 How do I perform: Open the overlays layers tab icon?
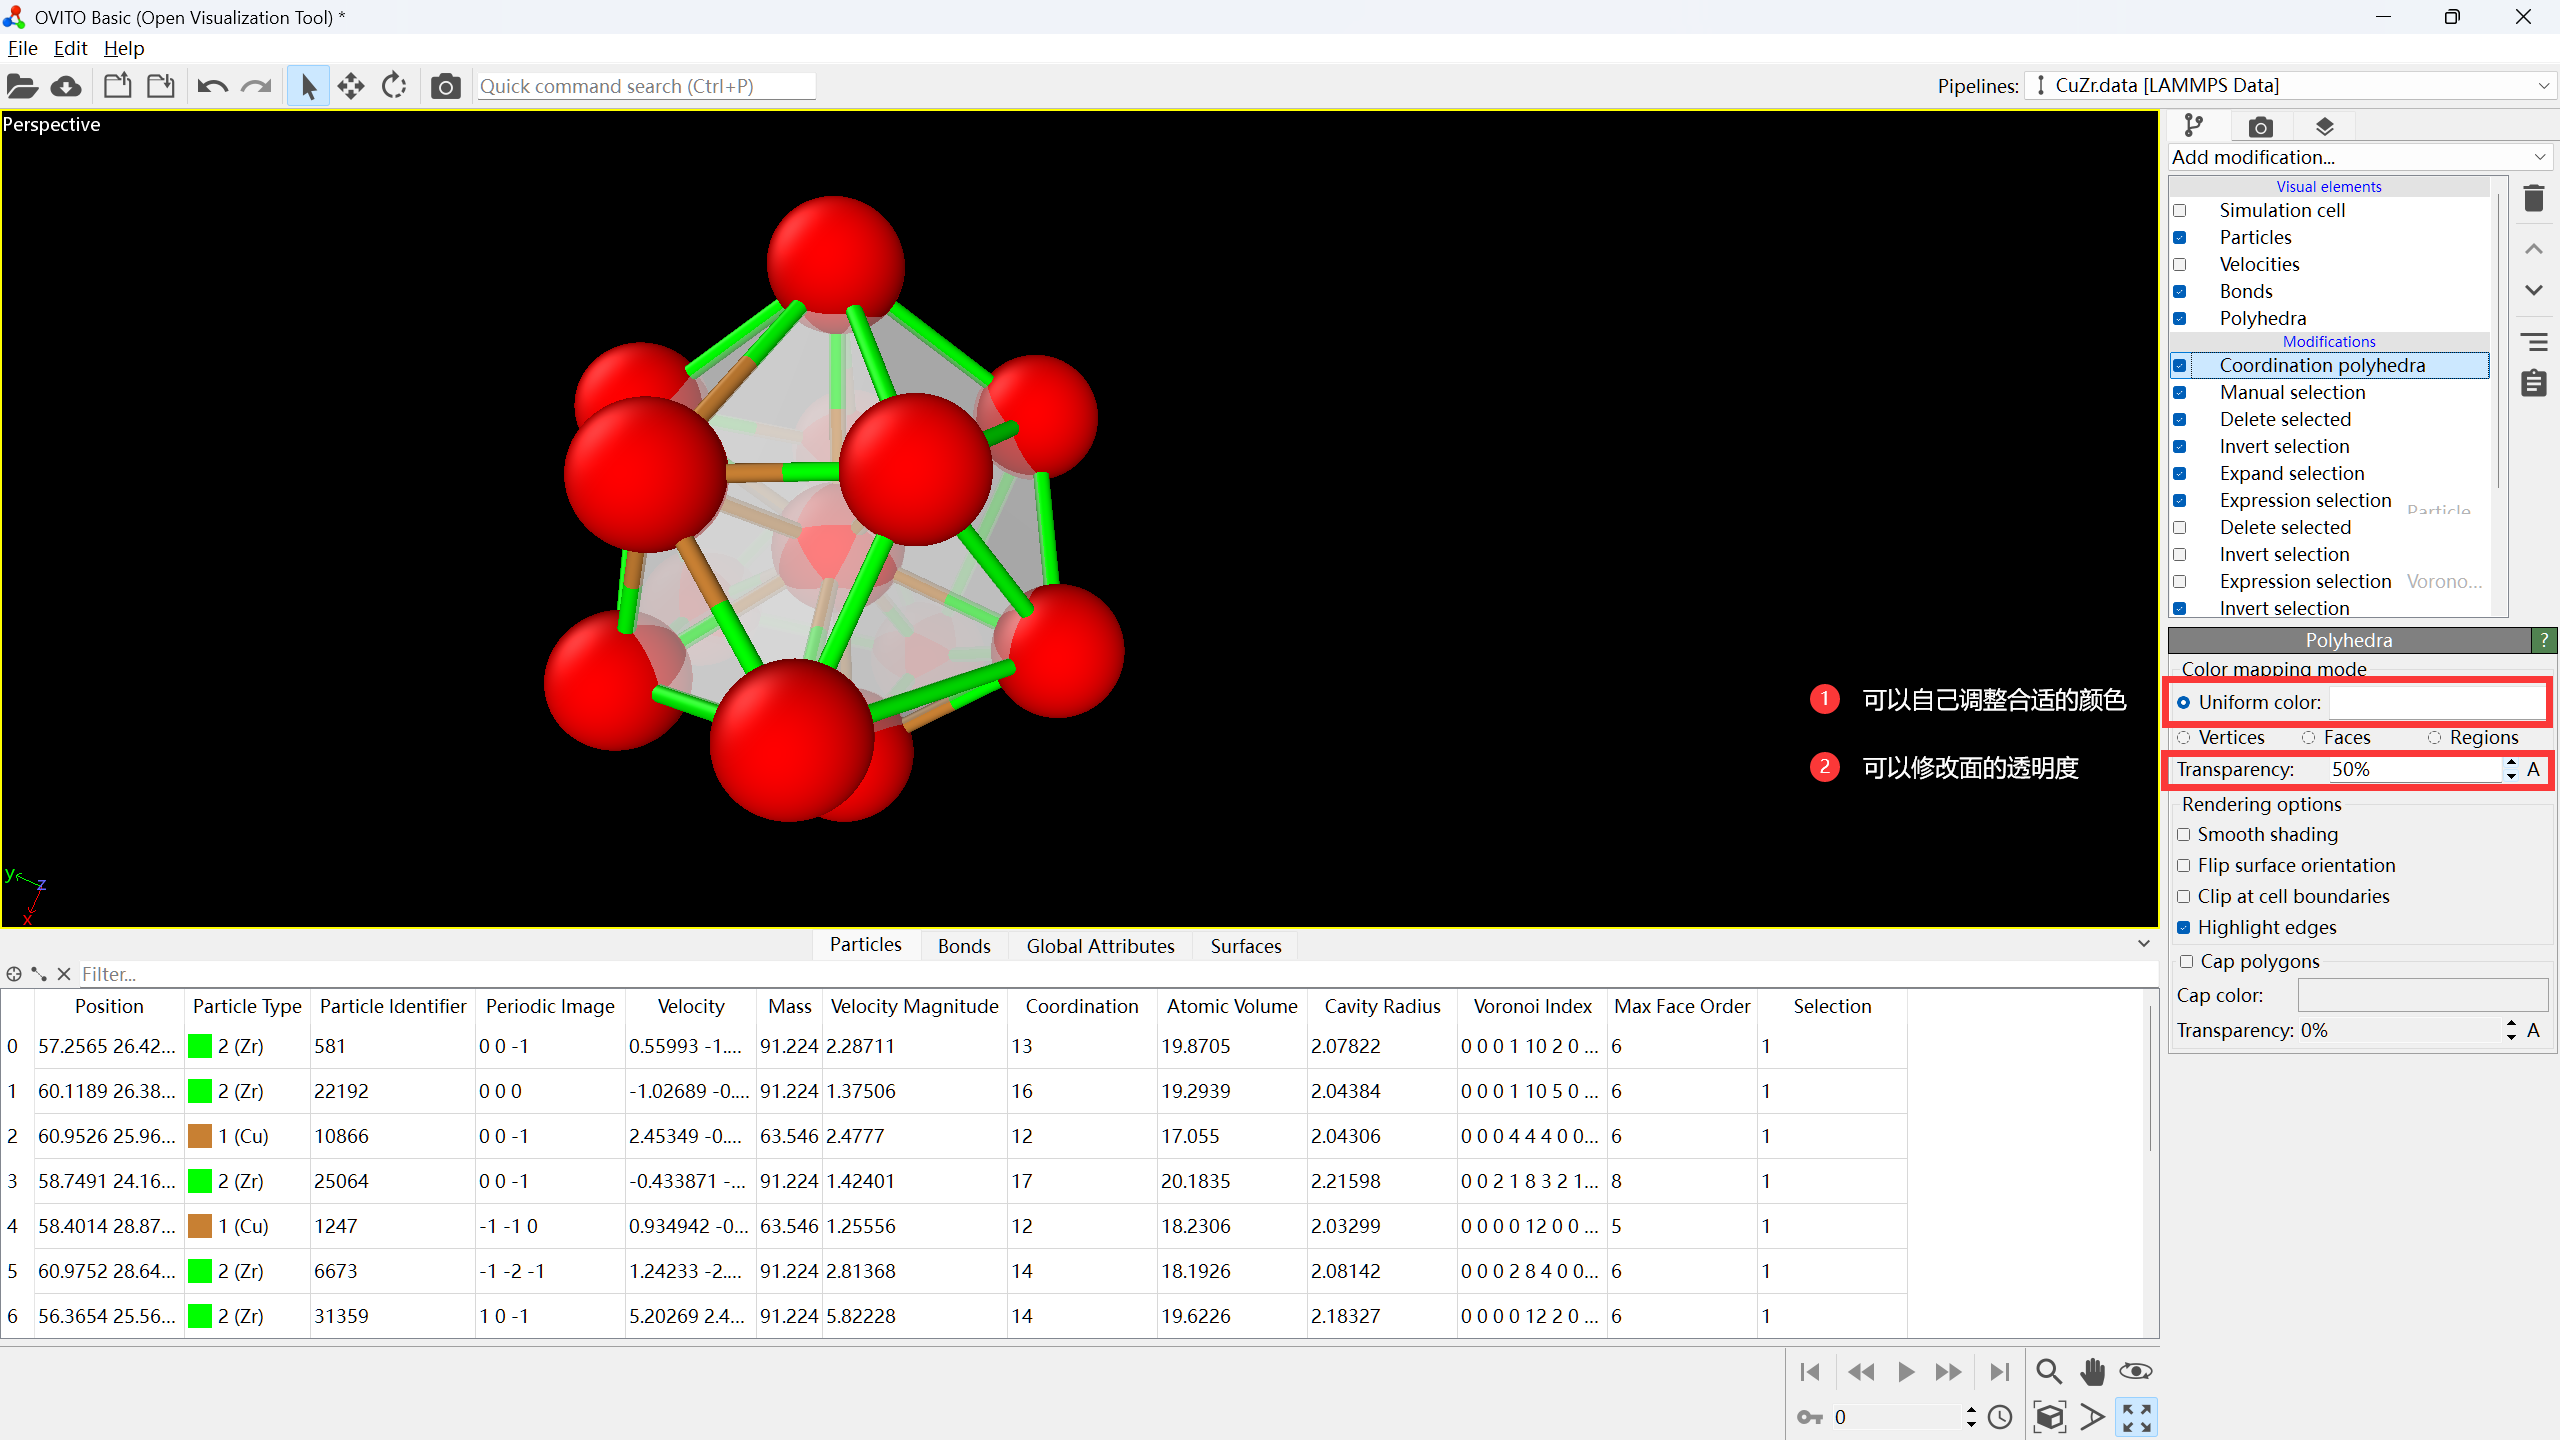tap(2324, 127)
